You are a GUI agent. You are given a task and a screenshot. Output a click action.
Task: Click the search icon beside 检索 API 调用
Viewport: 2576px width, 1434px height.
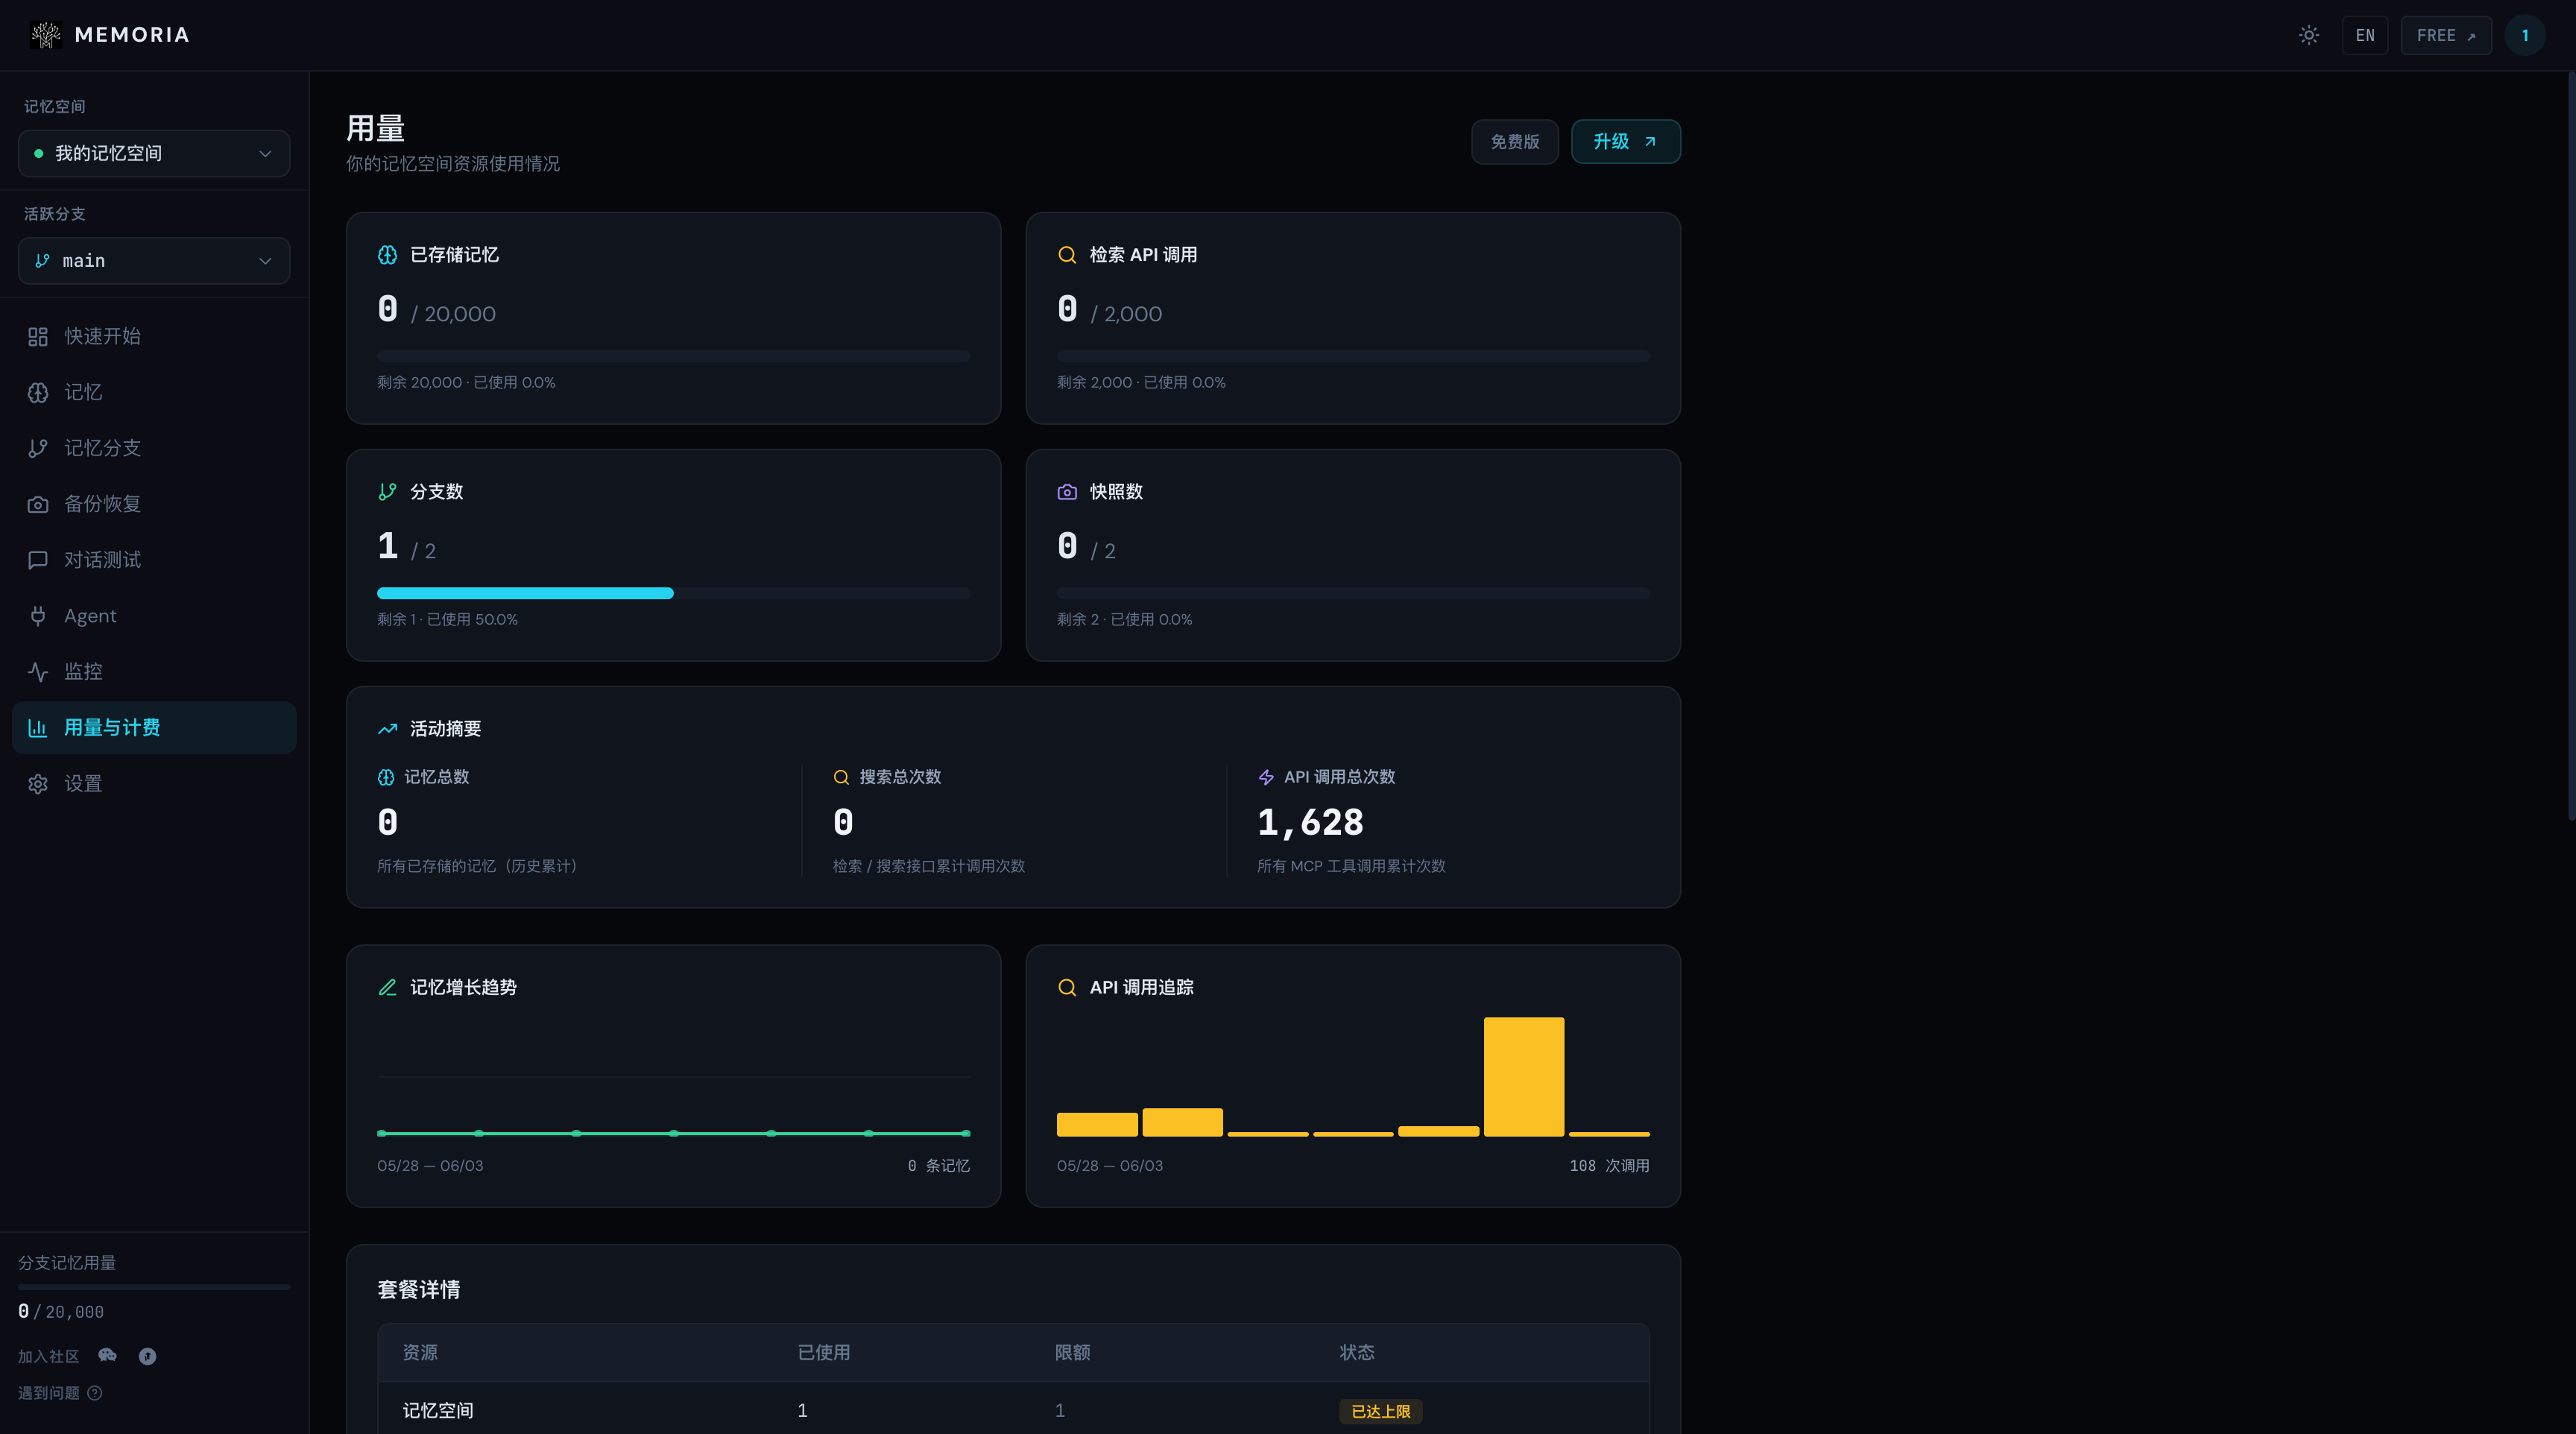(1067, 255)
